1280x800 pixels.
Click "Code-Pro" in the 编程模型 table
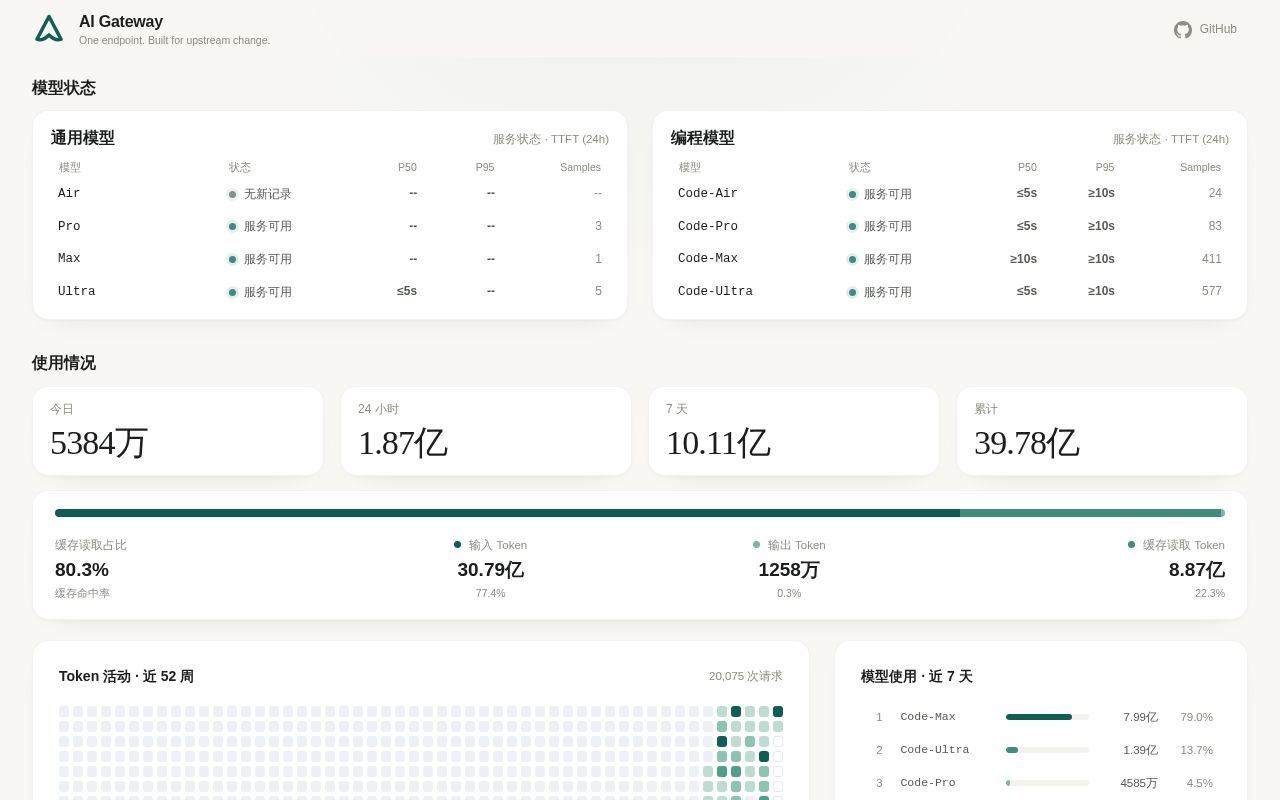point(708,226)
